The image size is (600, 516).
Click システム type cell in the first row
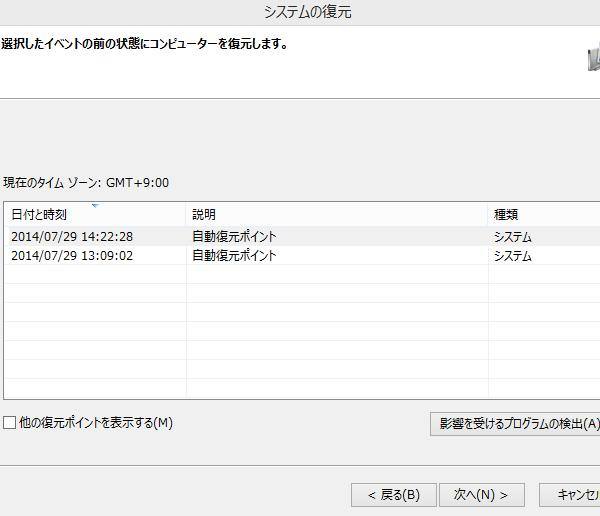[513, 237]
